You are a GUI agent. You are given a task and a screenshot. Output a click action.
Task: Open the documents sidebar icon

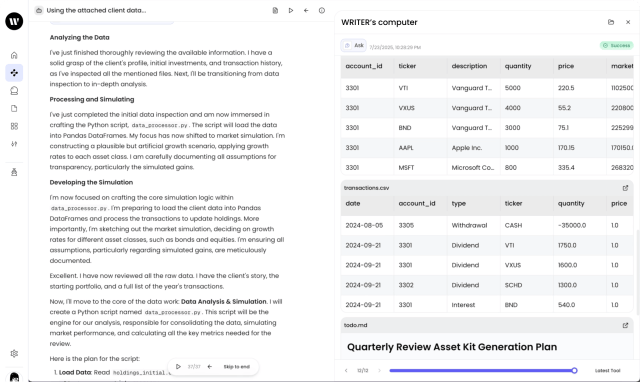point(14,109)
